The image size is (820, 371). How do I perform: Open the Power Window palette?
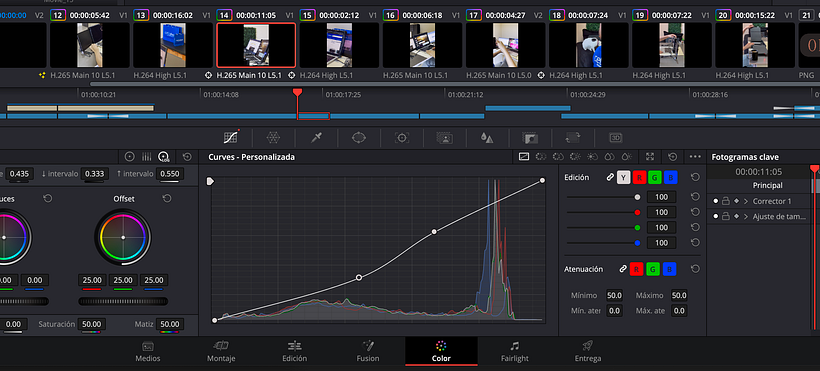point(359,138)
